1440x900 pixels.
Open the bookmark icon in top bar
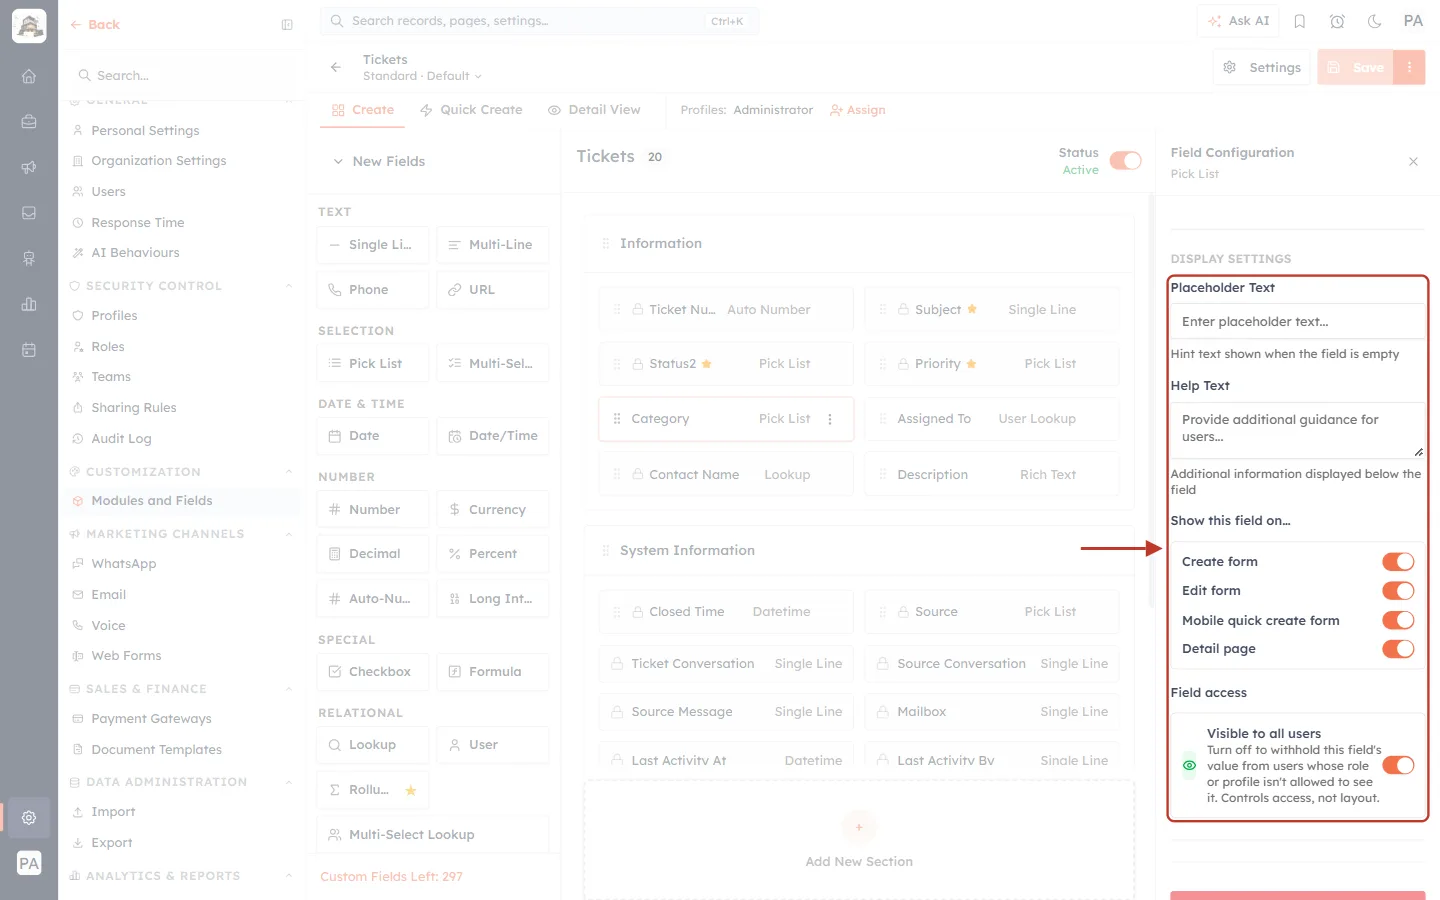coord(1300,21)
